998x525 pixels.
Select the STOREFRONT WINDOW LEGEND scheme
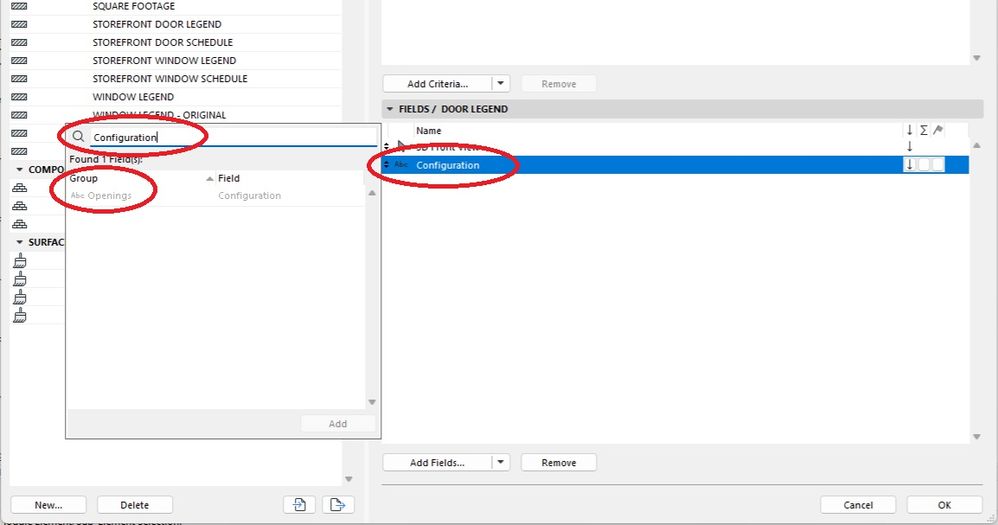tap(164, 60)
